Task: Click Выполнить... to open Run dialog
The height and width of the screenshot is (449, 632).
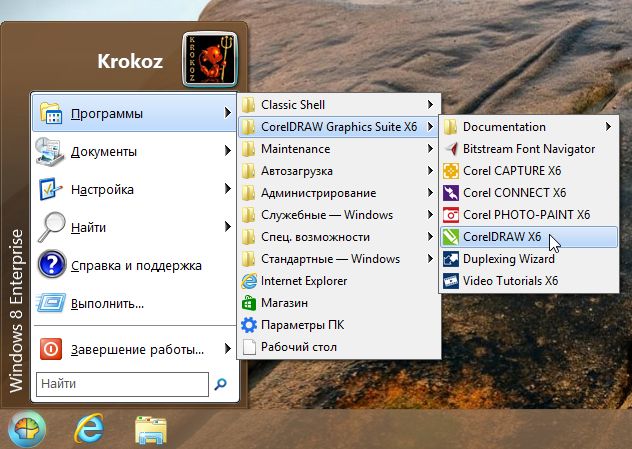Action: tap(107, 303)
